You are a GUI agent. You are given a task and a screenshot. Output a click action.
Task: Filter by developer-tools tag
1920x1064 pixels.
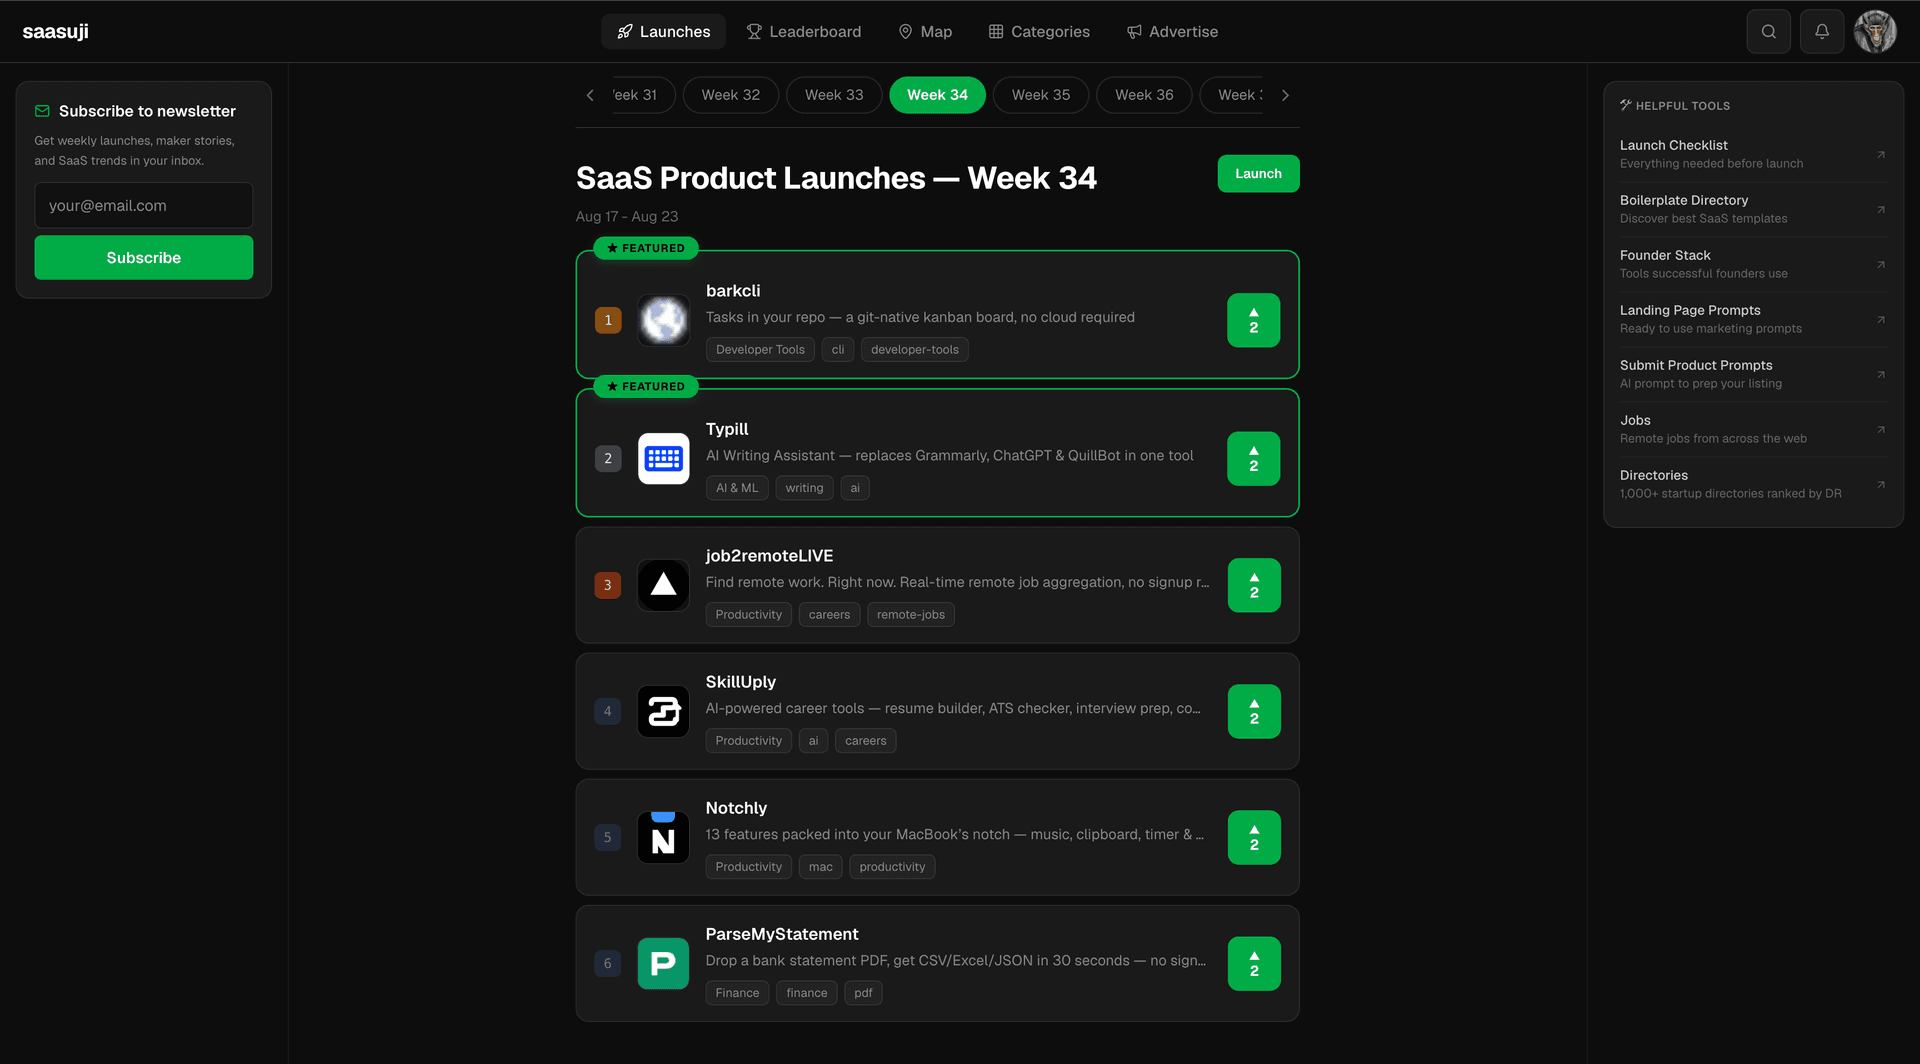[915, 350]
